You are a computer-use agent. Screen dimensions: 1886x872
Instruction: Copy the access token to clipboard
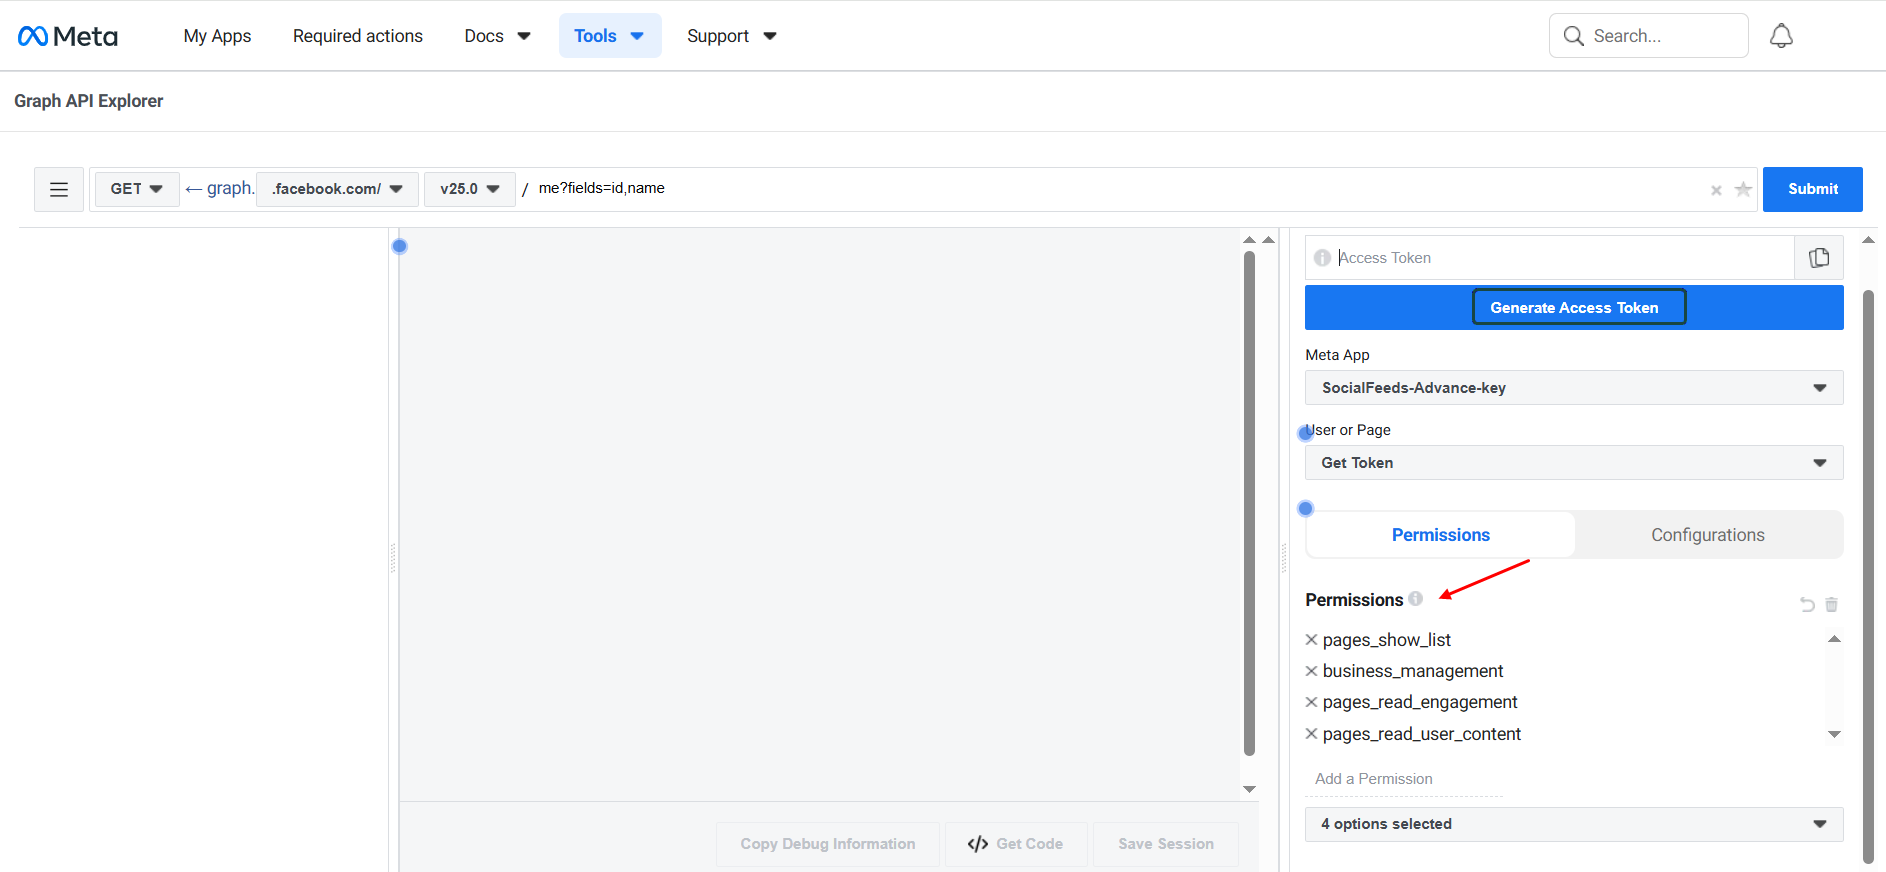tap(1819, 258)
